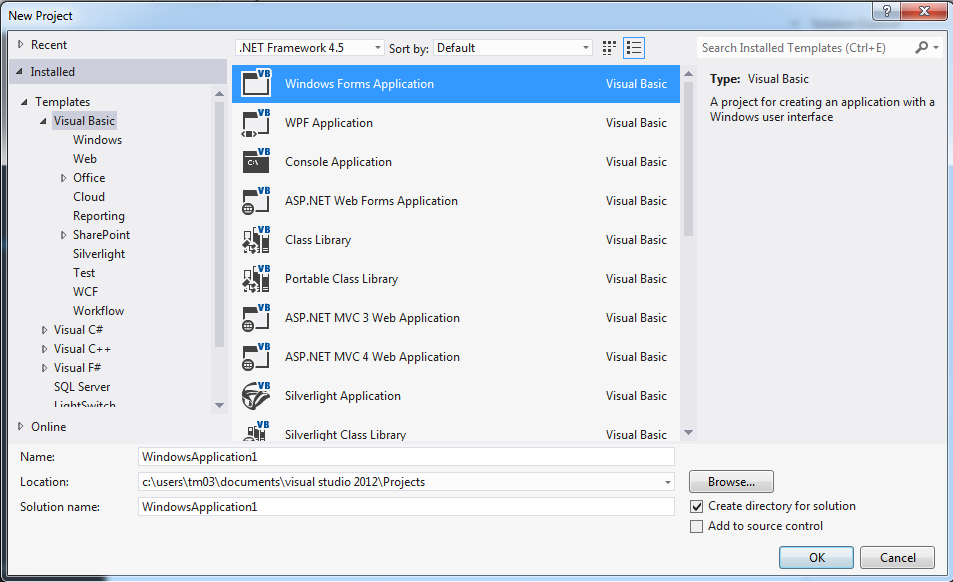Open the Sort by Default dropdown
This screenshot has width=953, height=582.
pyautogui.click(x=512, y=47)
